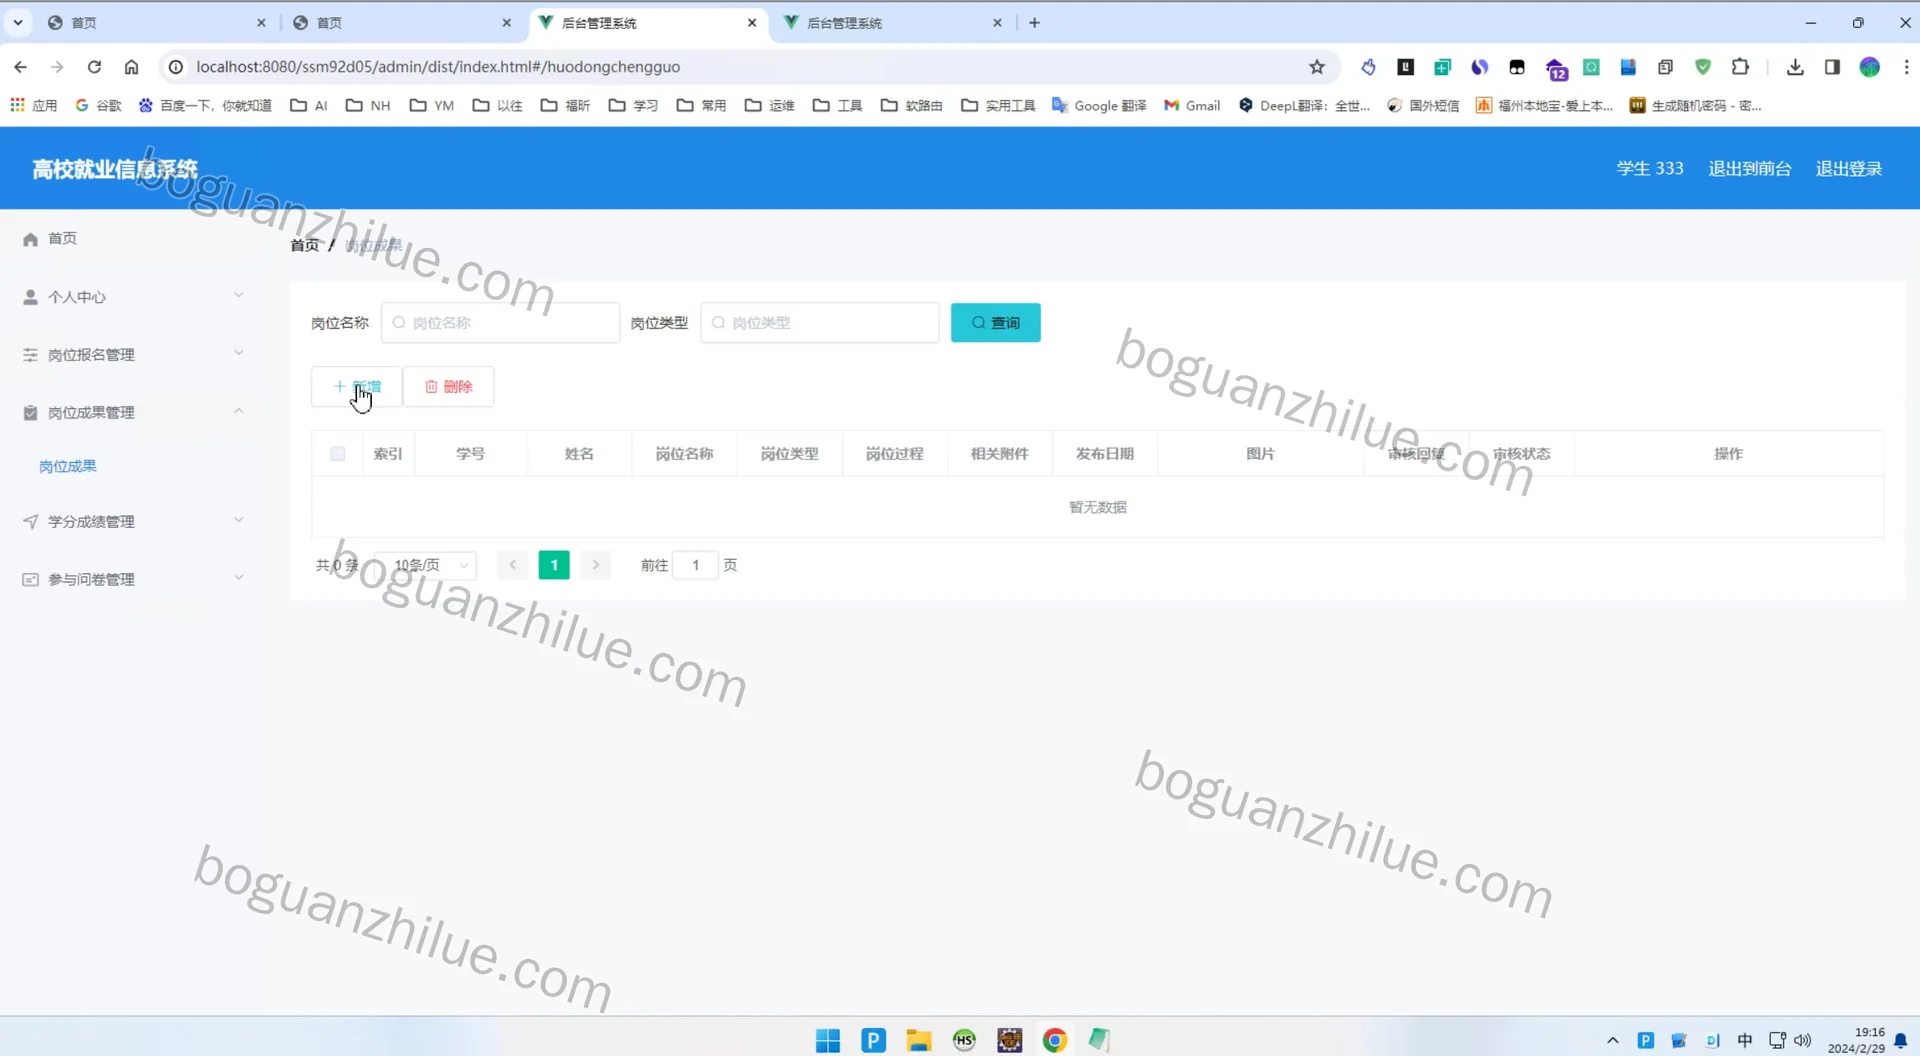Viewport: 1920px width, 1056px height.
Task: Click the 学生 333 user label
Action: pos(1649,168)
